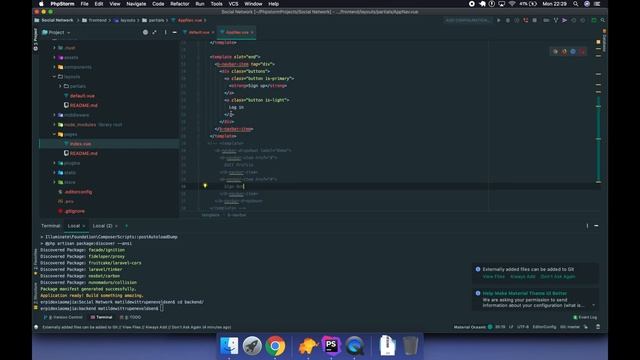The height and width of the screenshot is (360, 640).
Task: Open Launchpad rocket from the Dock
Action: 252,346
